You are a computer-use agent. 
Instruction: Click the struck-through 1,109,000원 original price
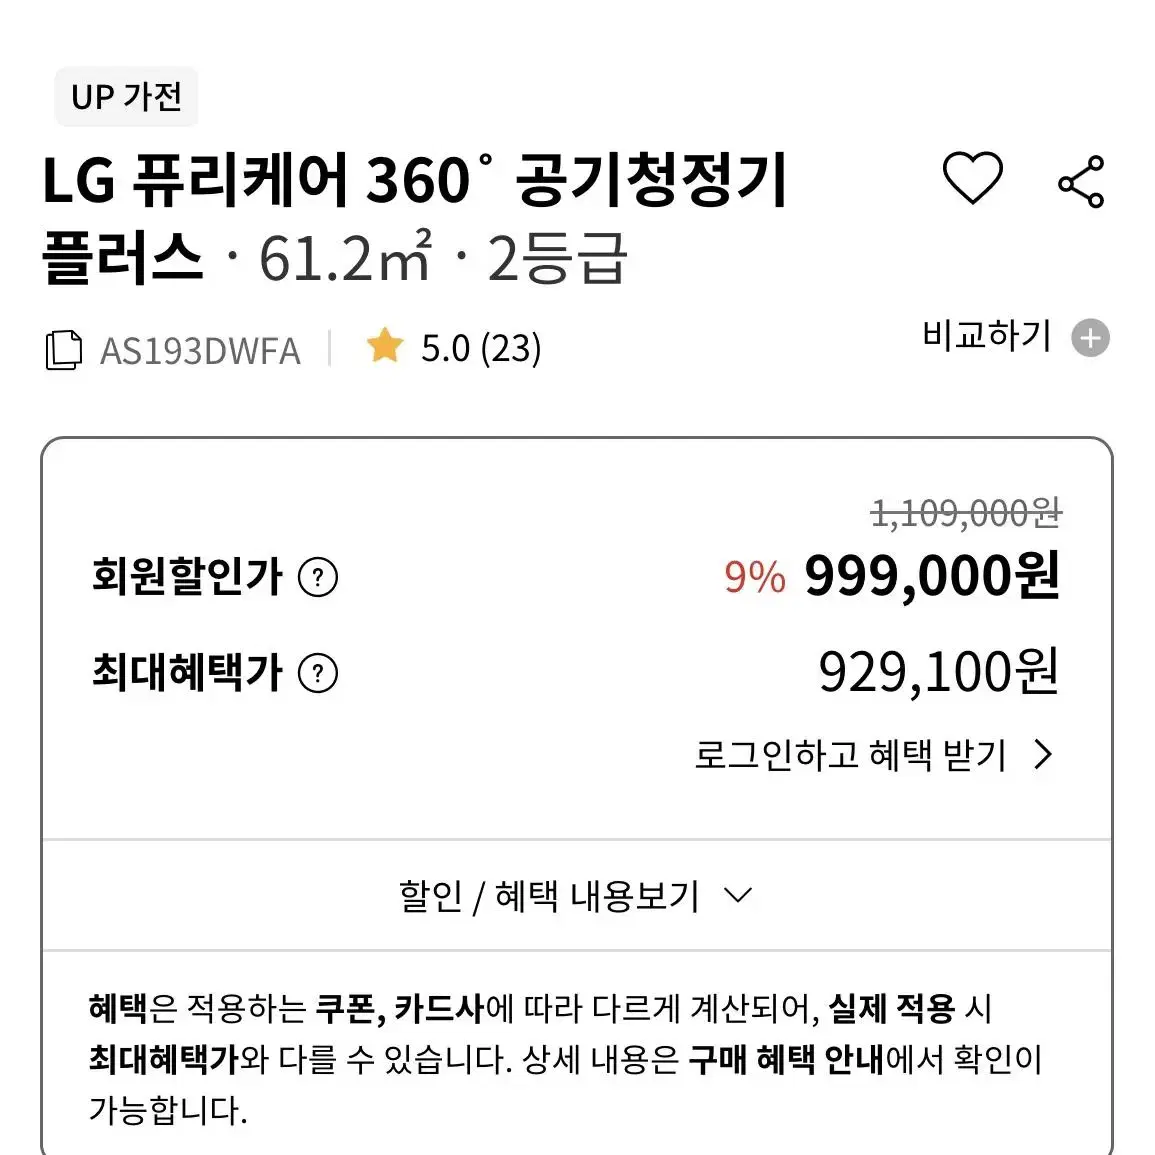pos(966,513)
